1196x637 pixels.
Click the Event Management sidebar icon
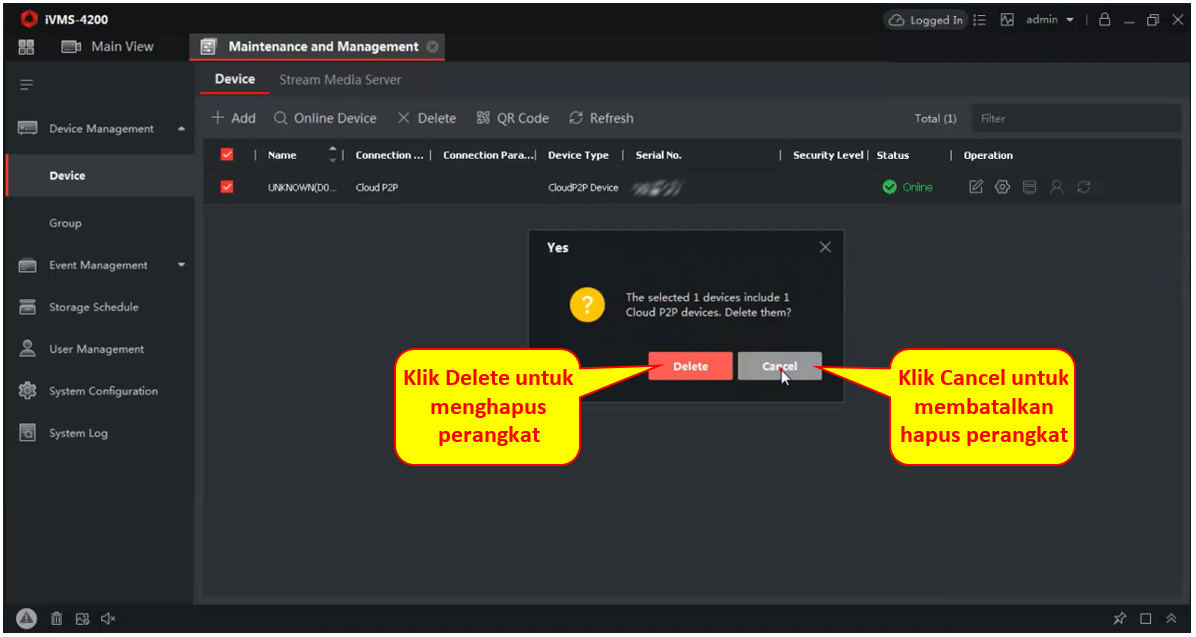[27, 265]
